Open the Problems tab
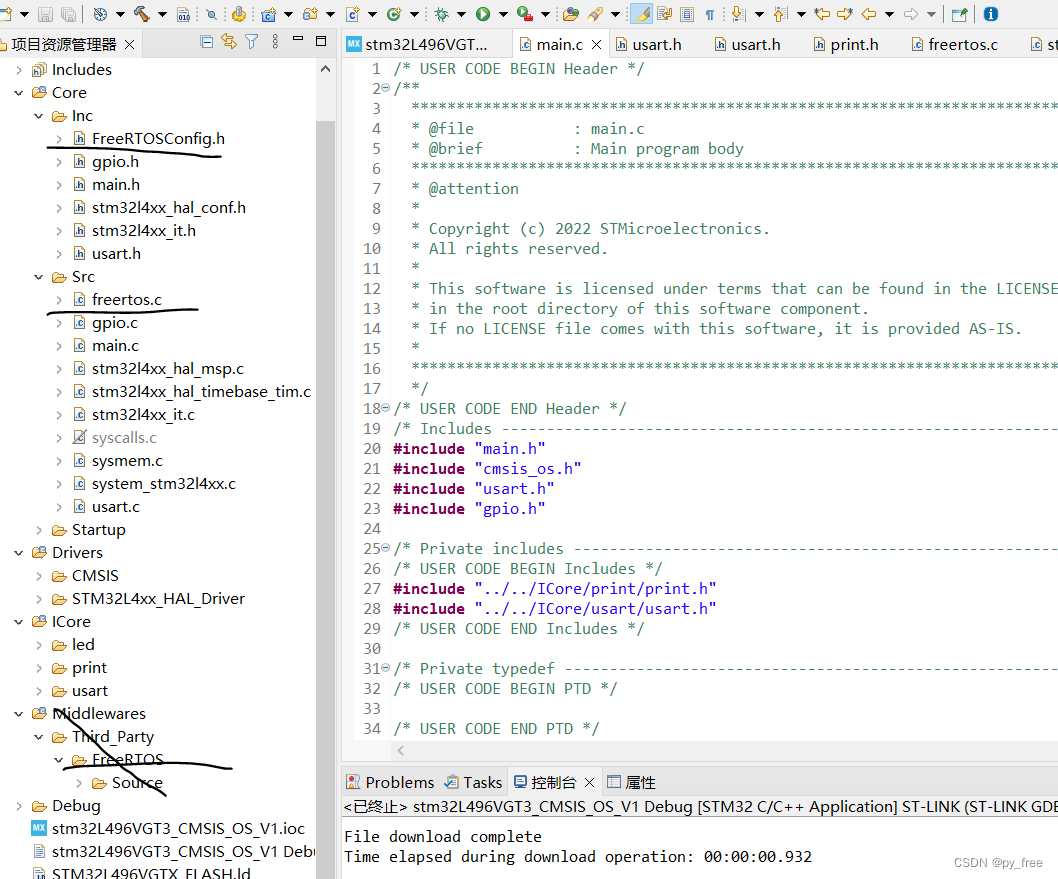 click(x=399, y=782)
